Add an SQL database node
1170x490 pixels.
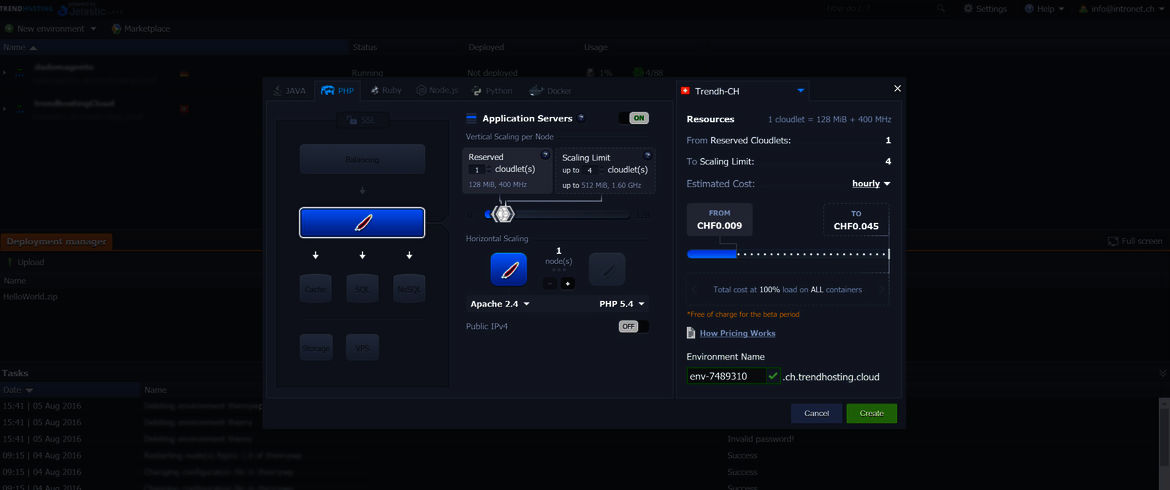click(x=362, y=288)
